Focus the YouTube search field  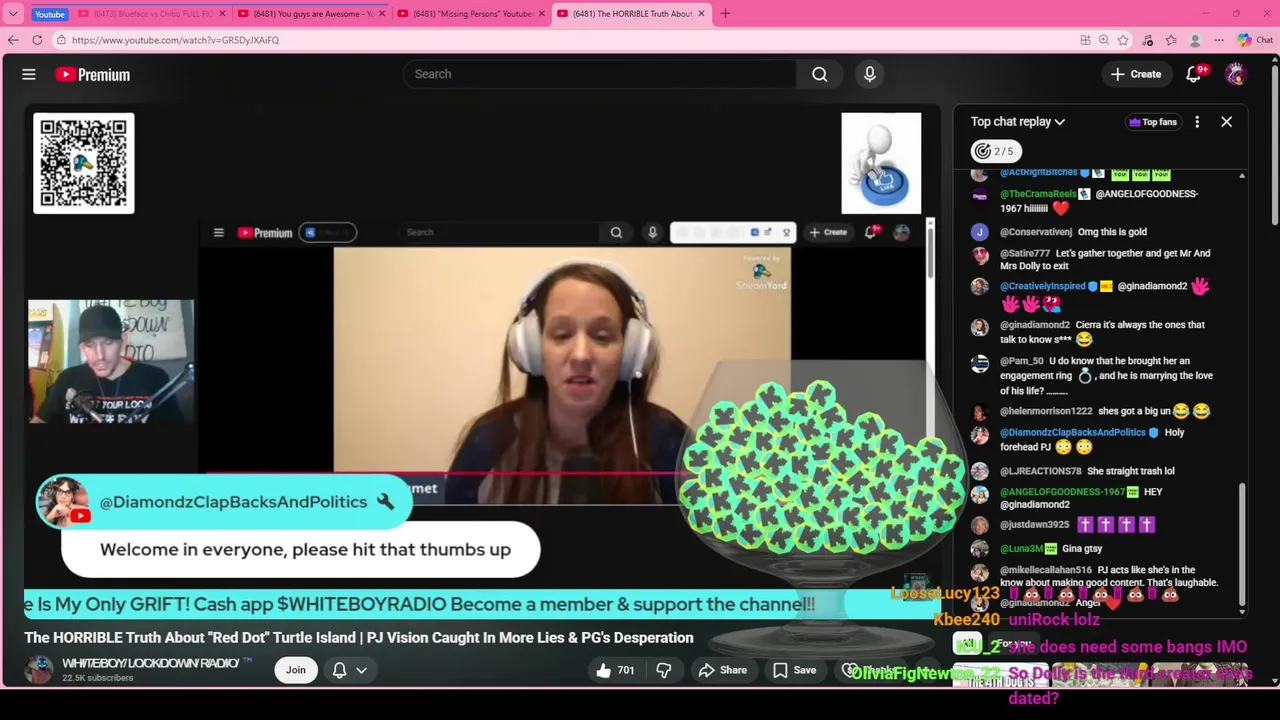pos(600,74)
